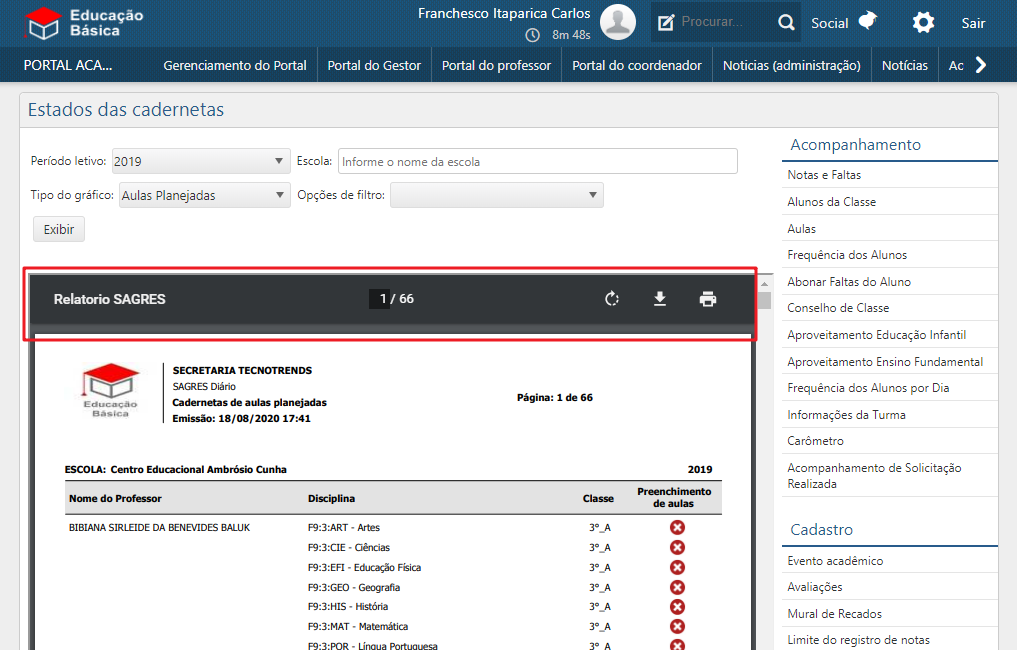
Task: Click the Exibir button
Action: (59, 229)
